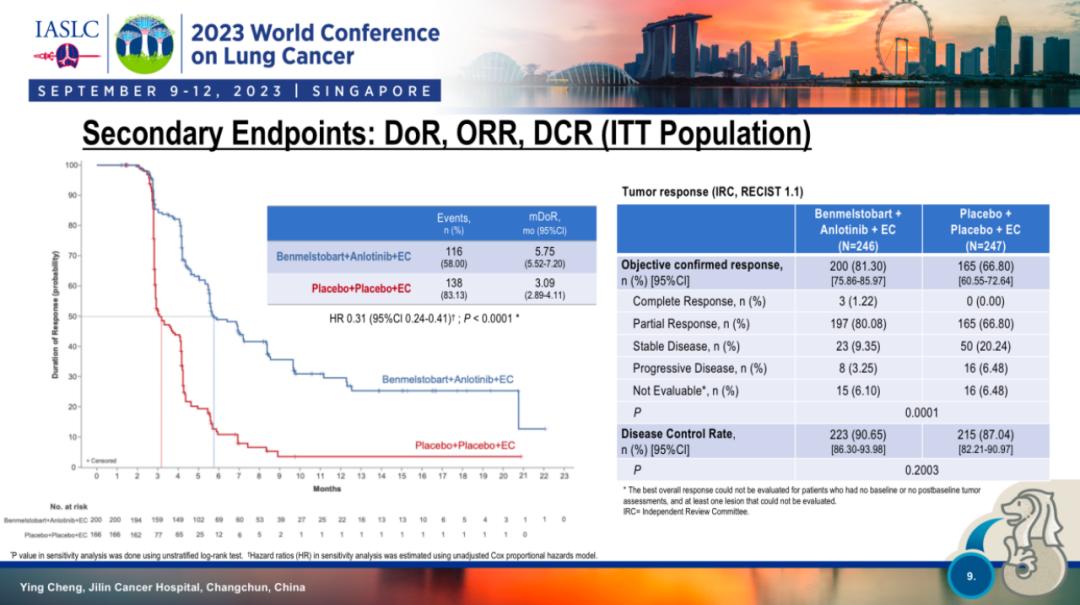
Task: Click the '+ Censored' legend marker
Action: tap(101, 460)
